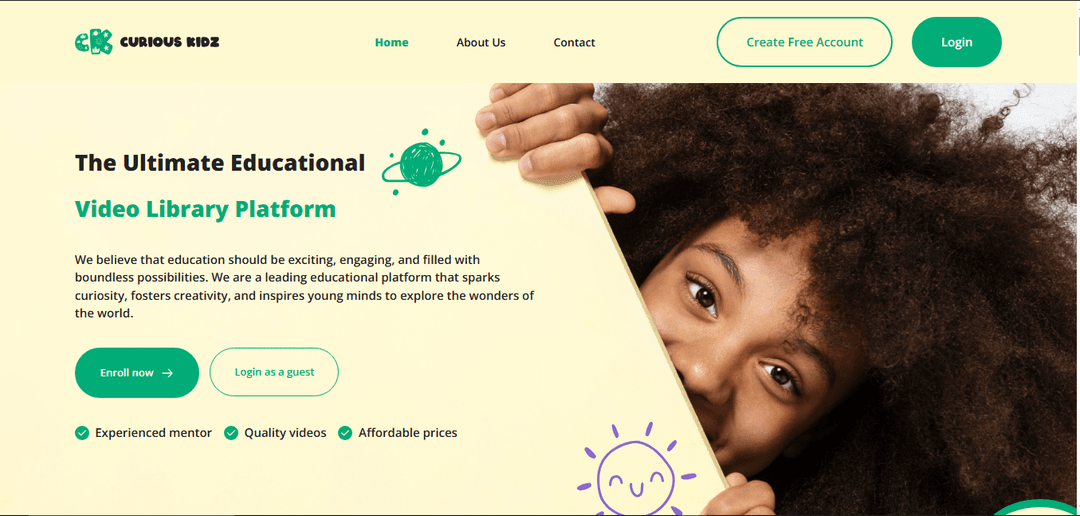Click the Curious Kidz brand name text
The image size is (1080, 516).
169,43
